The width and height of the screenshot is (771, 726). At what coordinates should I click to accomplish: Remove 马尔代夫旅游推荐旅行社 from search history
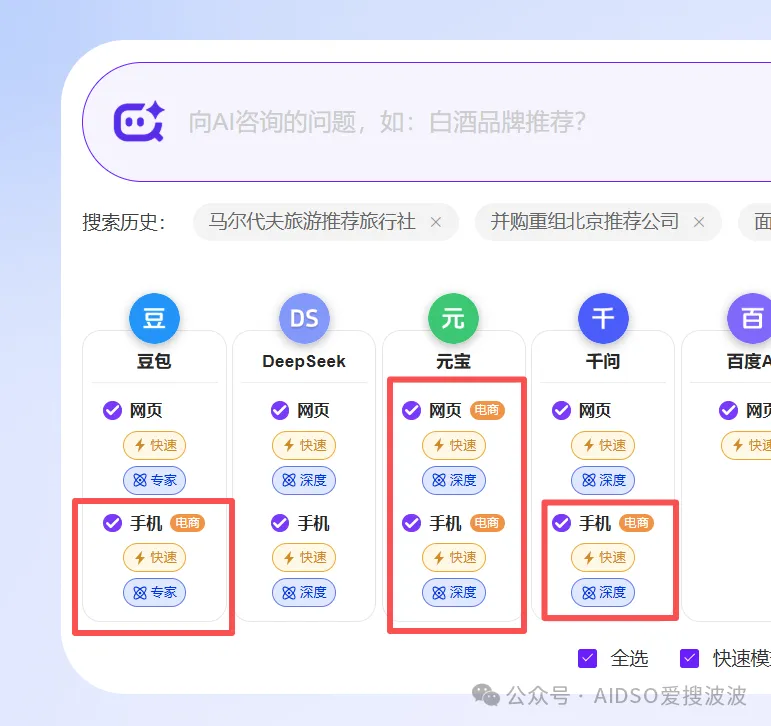click(x=436, y=222)
